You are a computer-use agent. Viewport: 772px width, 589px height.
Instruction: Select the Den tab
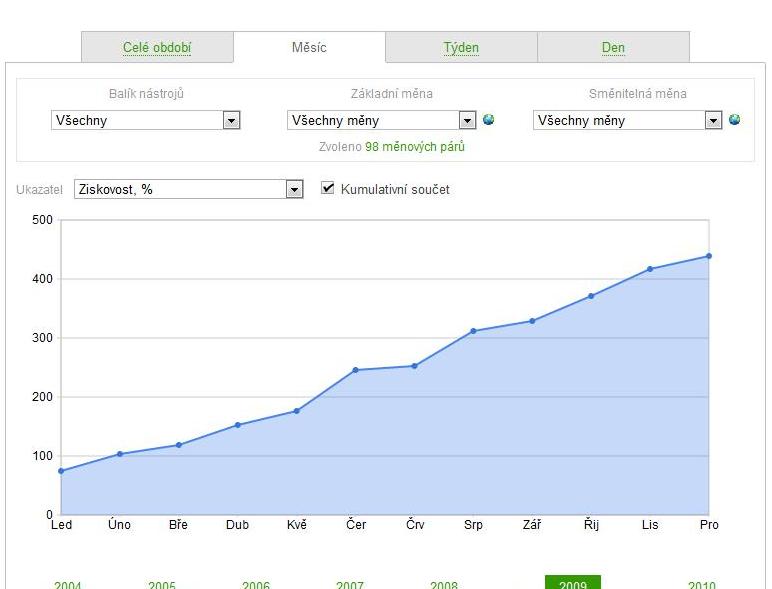click(613, 48)
